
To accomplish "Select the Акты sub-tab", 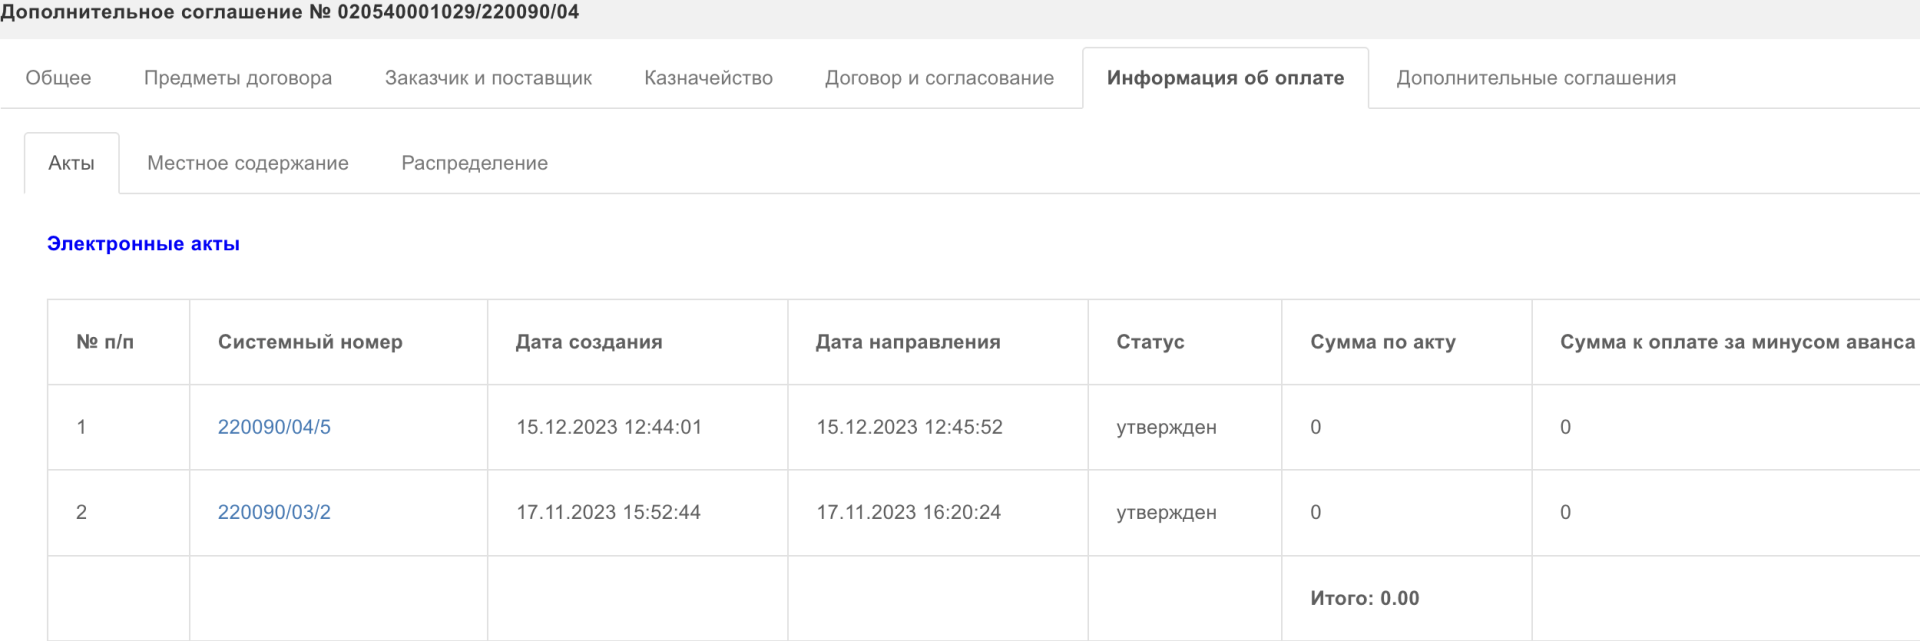I will coord(71,163).
